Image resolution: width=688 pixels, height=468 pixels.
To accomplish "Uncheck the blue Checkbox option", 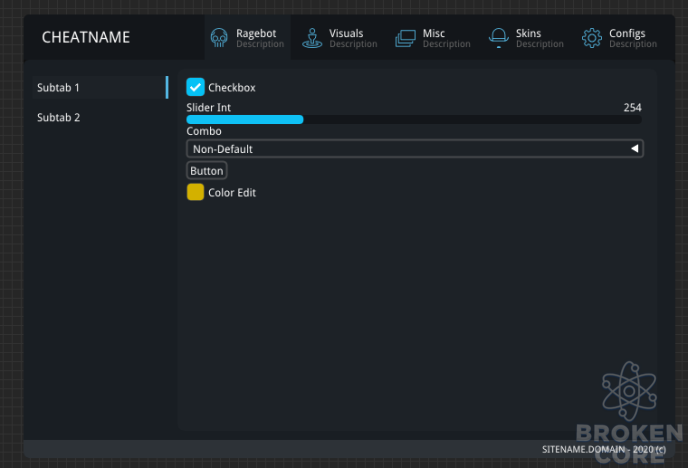I will [195, 87].
